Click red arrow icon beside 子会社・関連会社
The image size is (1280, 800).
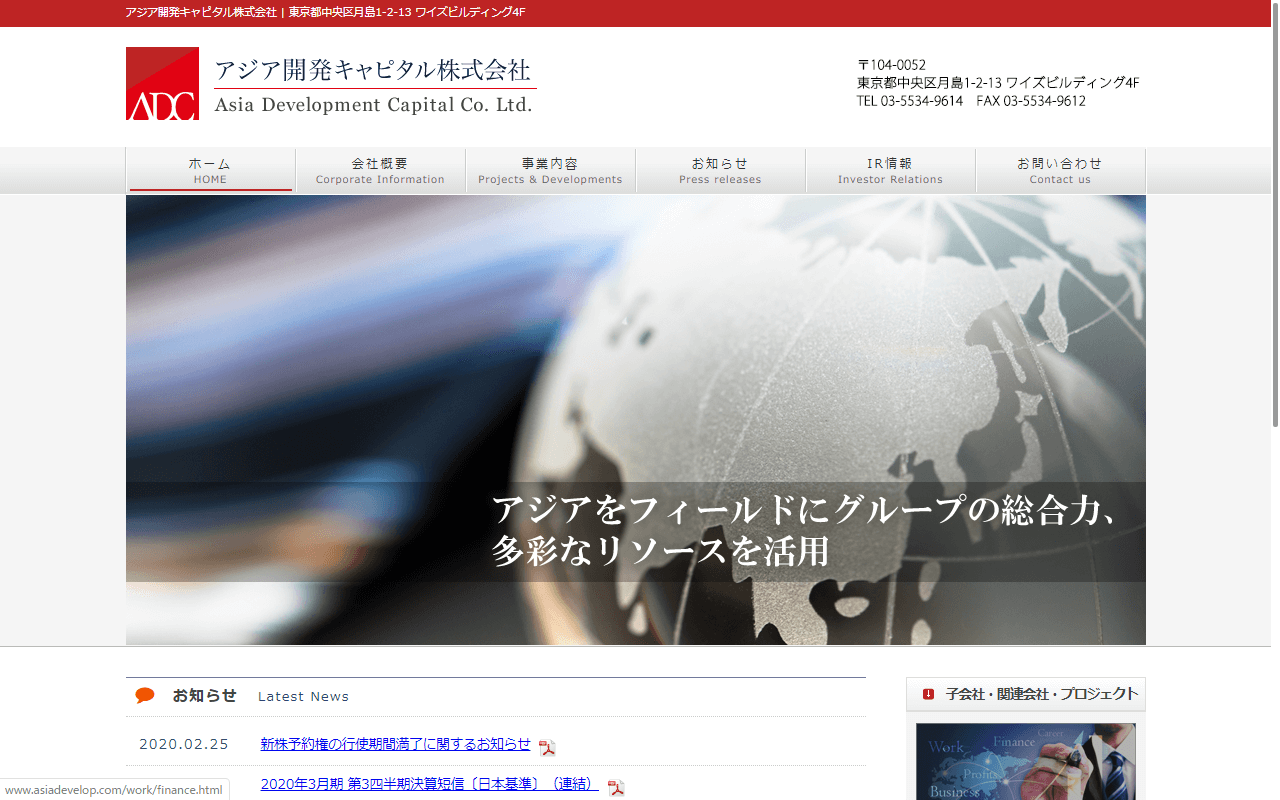928,694
